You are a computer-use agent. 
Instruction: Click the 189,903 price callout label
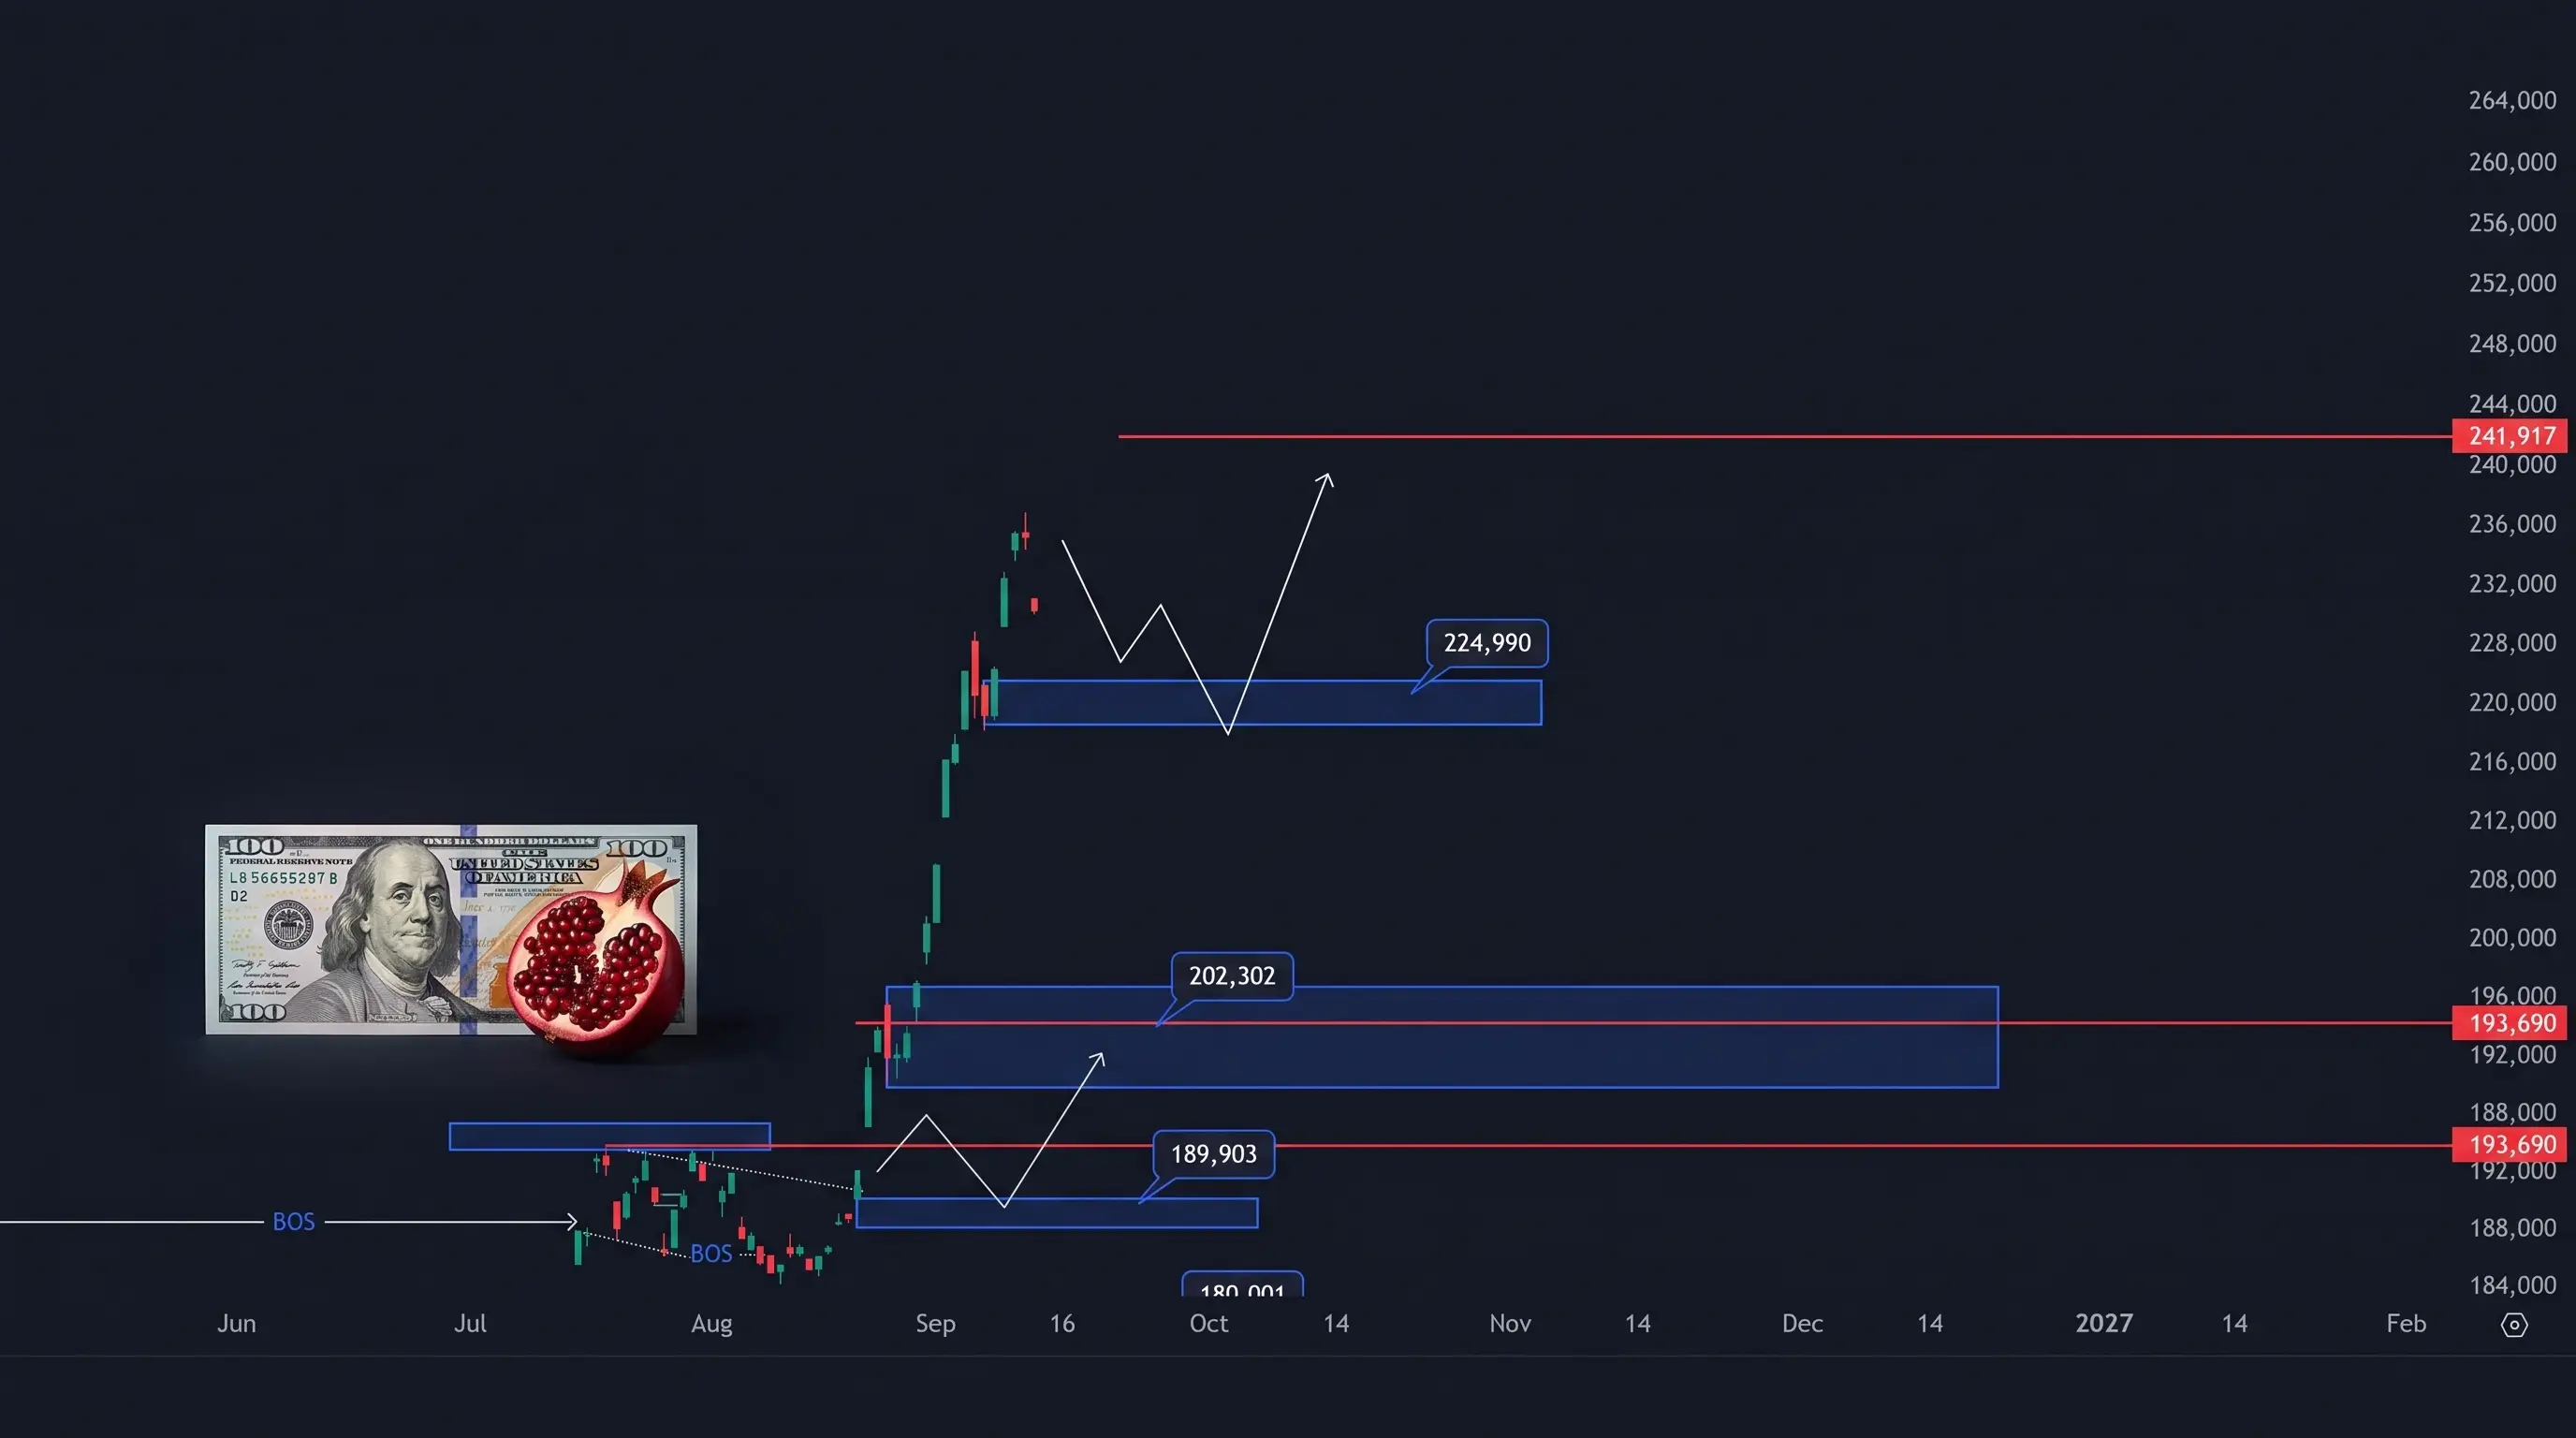tap(1213, 1154)
